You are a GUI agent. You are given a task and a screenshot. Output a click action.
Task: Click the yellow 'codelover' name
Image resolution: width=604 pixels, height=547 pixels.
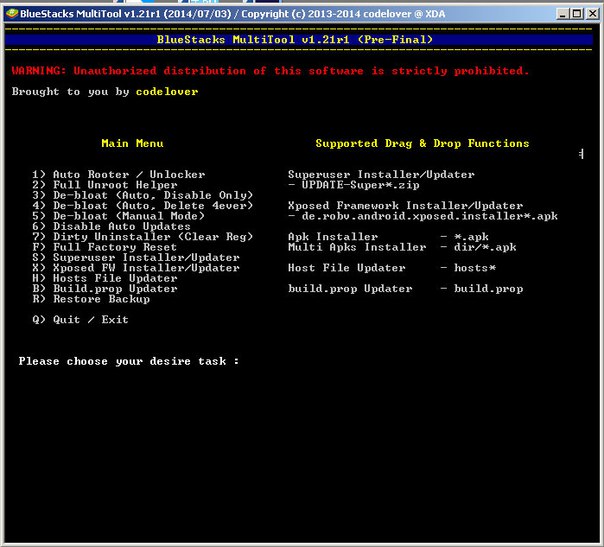[x=167, y=92]
